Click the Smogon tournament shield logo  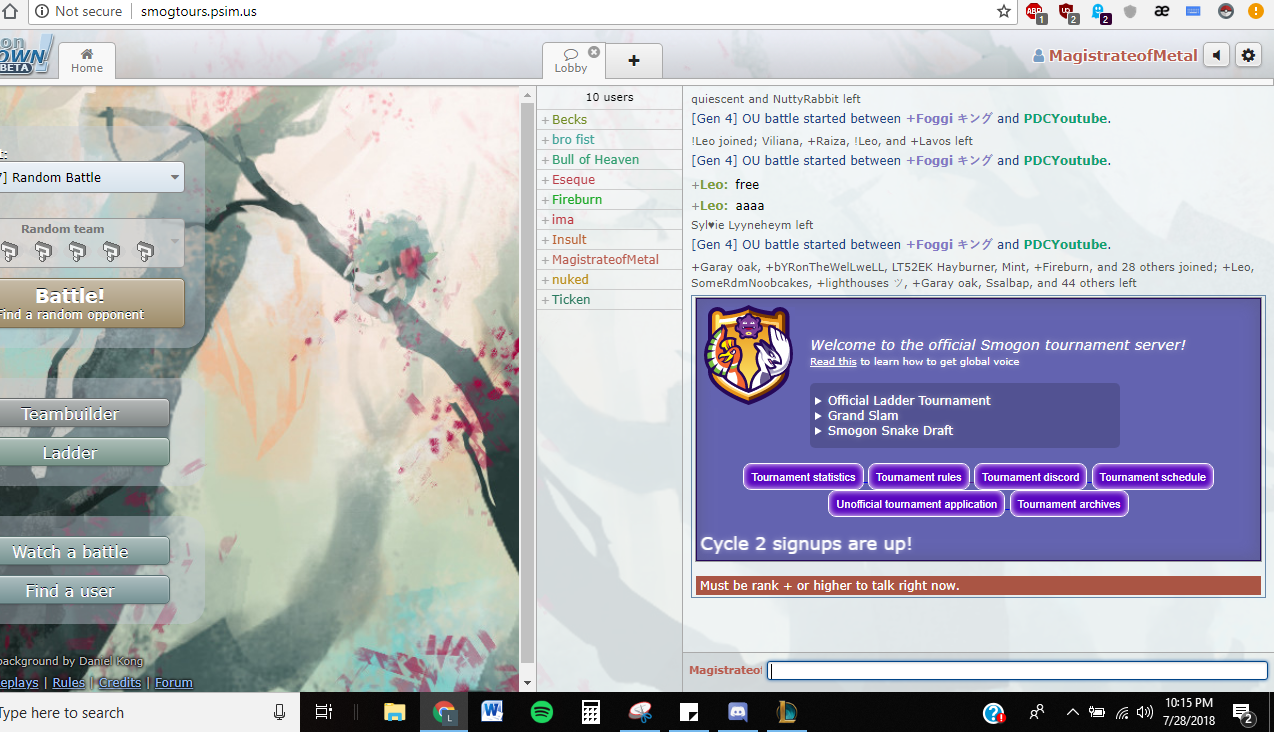pyautogui.click(x=749, y=354)
